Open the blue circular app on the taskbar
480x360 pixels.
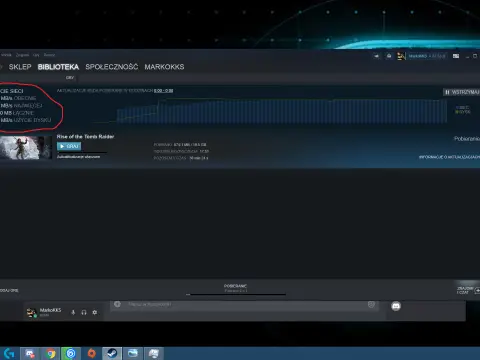(x=71, y=353)
